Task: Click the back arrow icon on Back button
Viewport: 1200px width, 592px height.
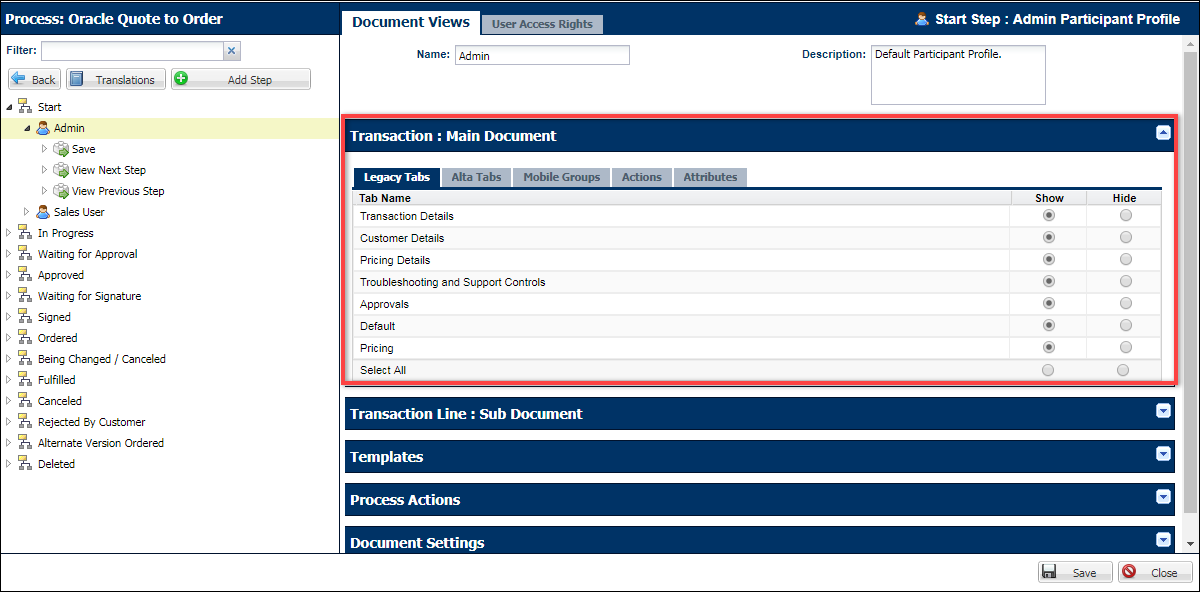Action: 19,79
